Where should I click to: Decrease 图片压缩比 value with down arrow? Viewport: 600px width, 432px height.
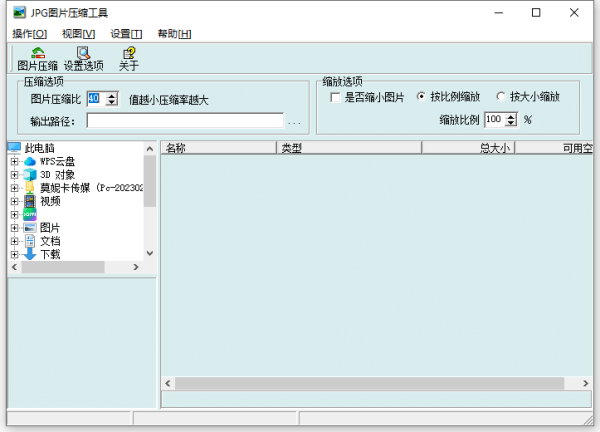point(111,102)
